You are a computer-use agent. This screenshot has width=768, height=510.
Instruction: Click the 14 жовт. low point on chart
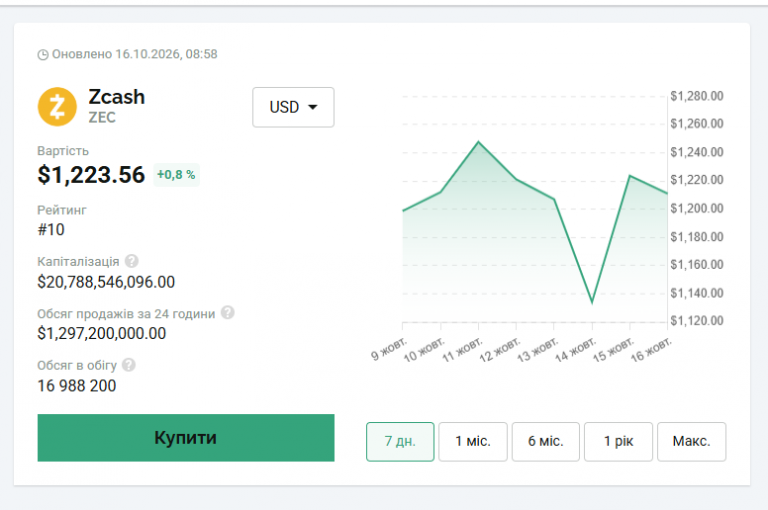point(592,302)
